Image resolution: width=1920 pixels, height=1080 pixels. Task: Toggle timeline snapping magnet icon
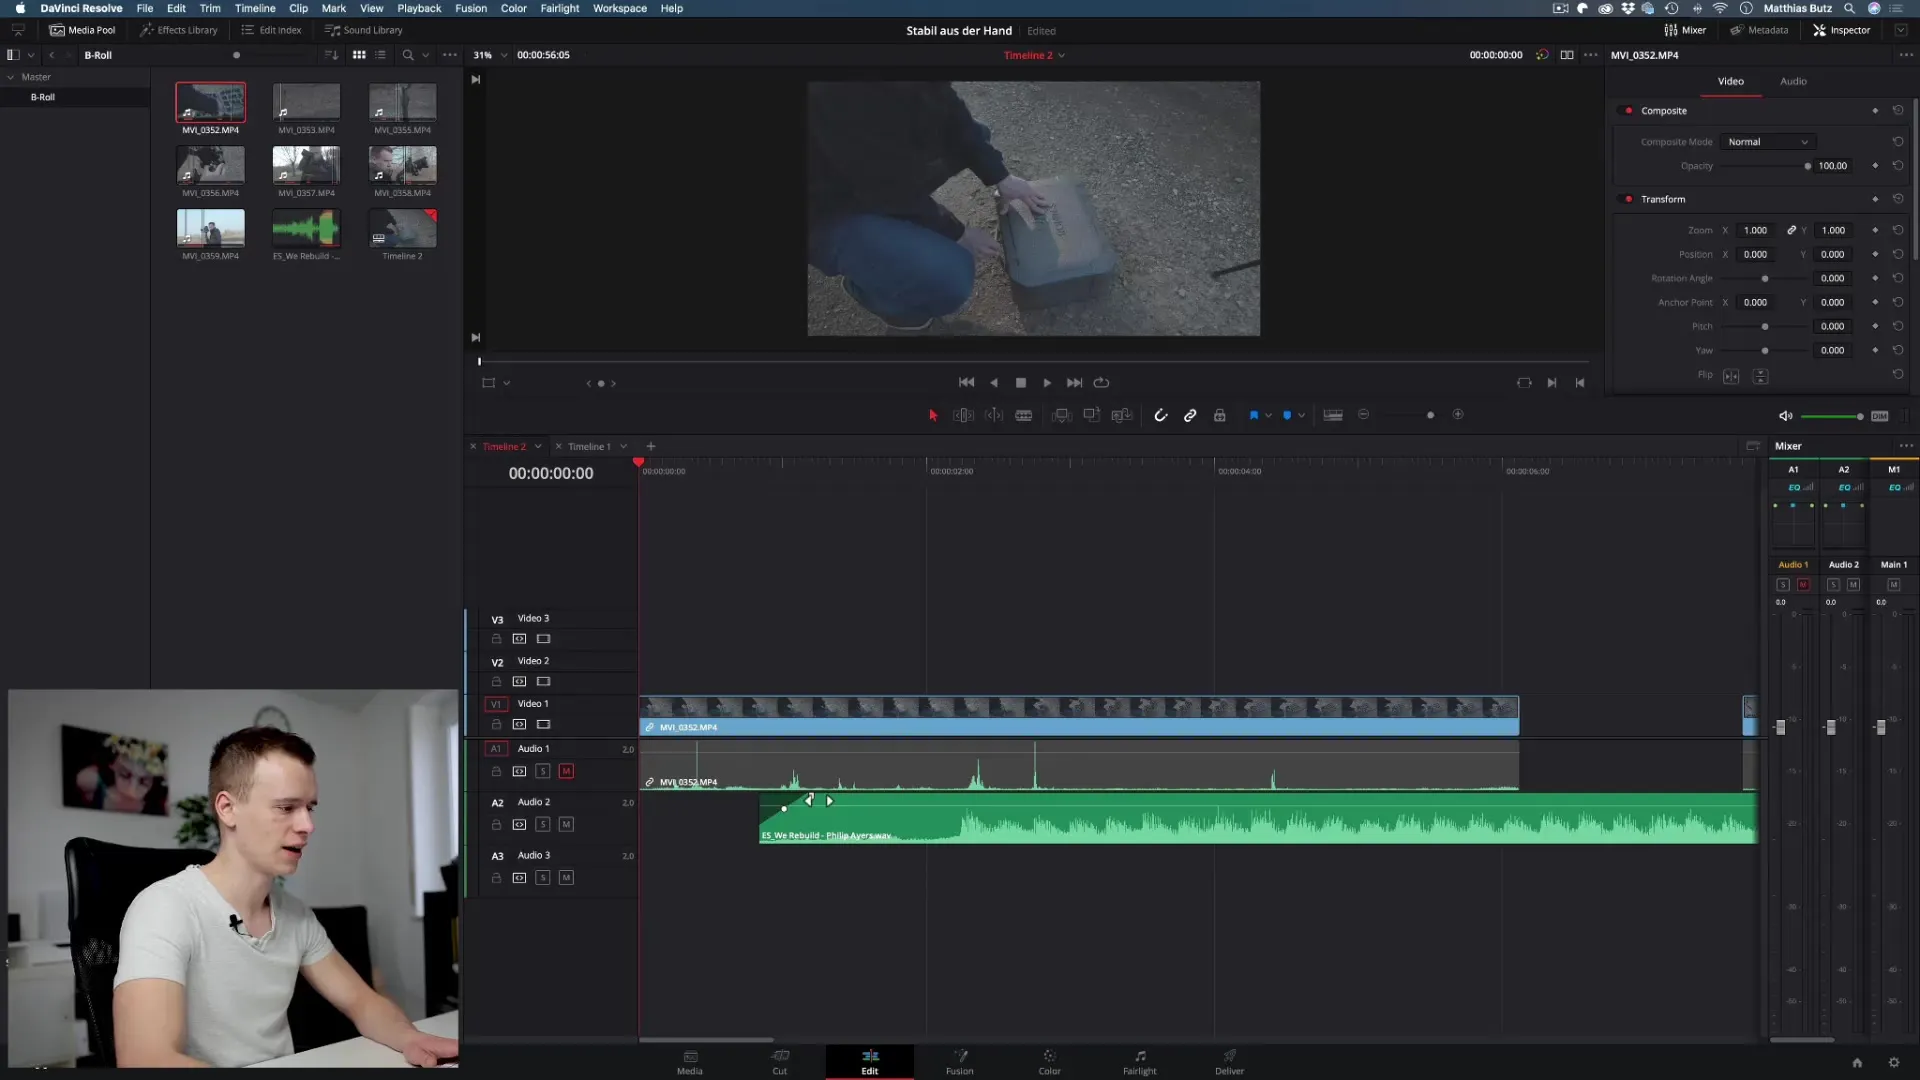(x=1161, y=415)
